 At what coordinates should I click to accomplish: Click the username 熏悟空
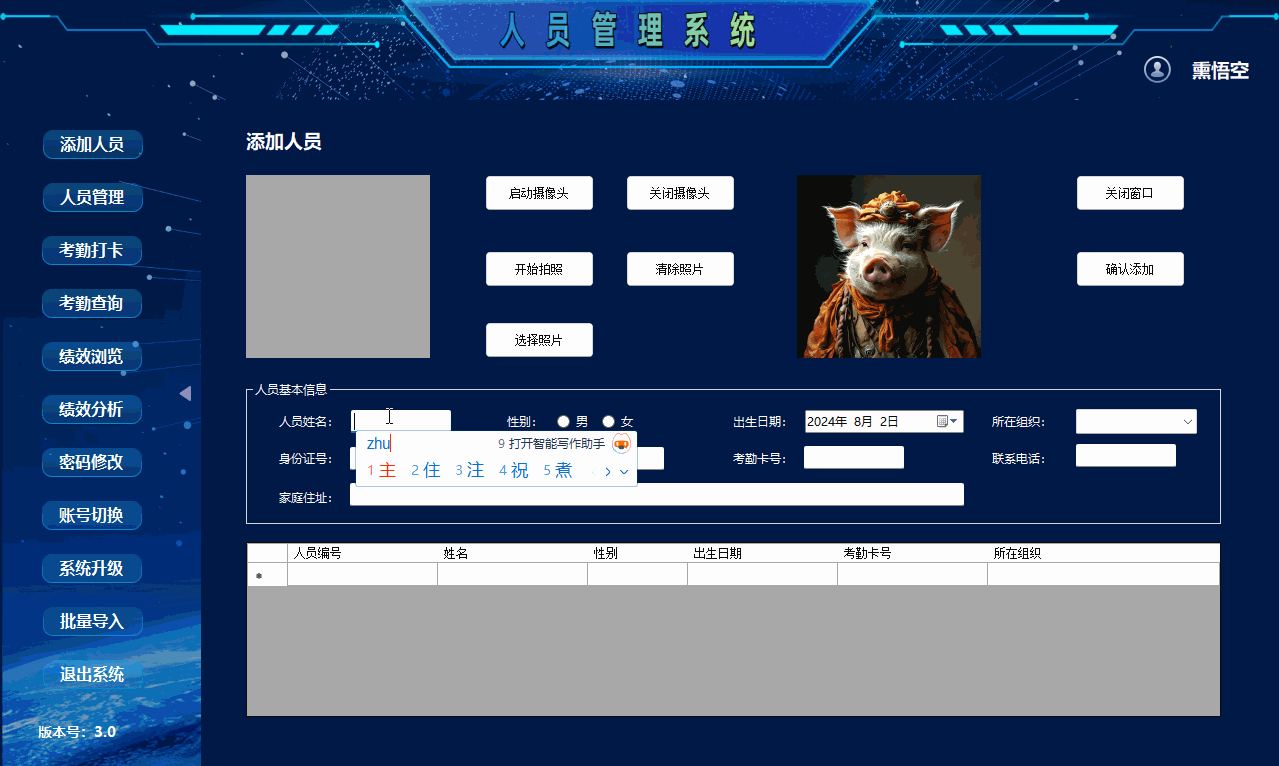(1221, 71)
